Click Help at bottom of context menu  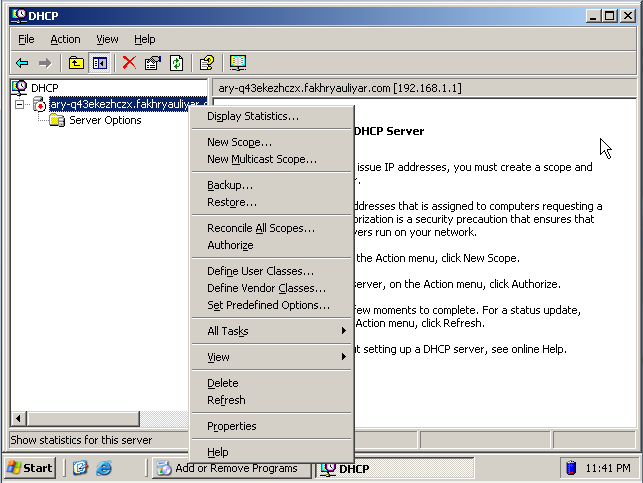tap(271, 452)
